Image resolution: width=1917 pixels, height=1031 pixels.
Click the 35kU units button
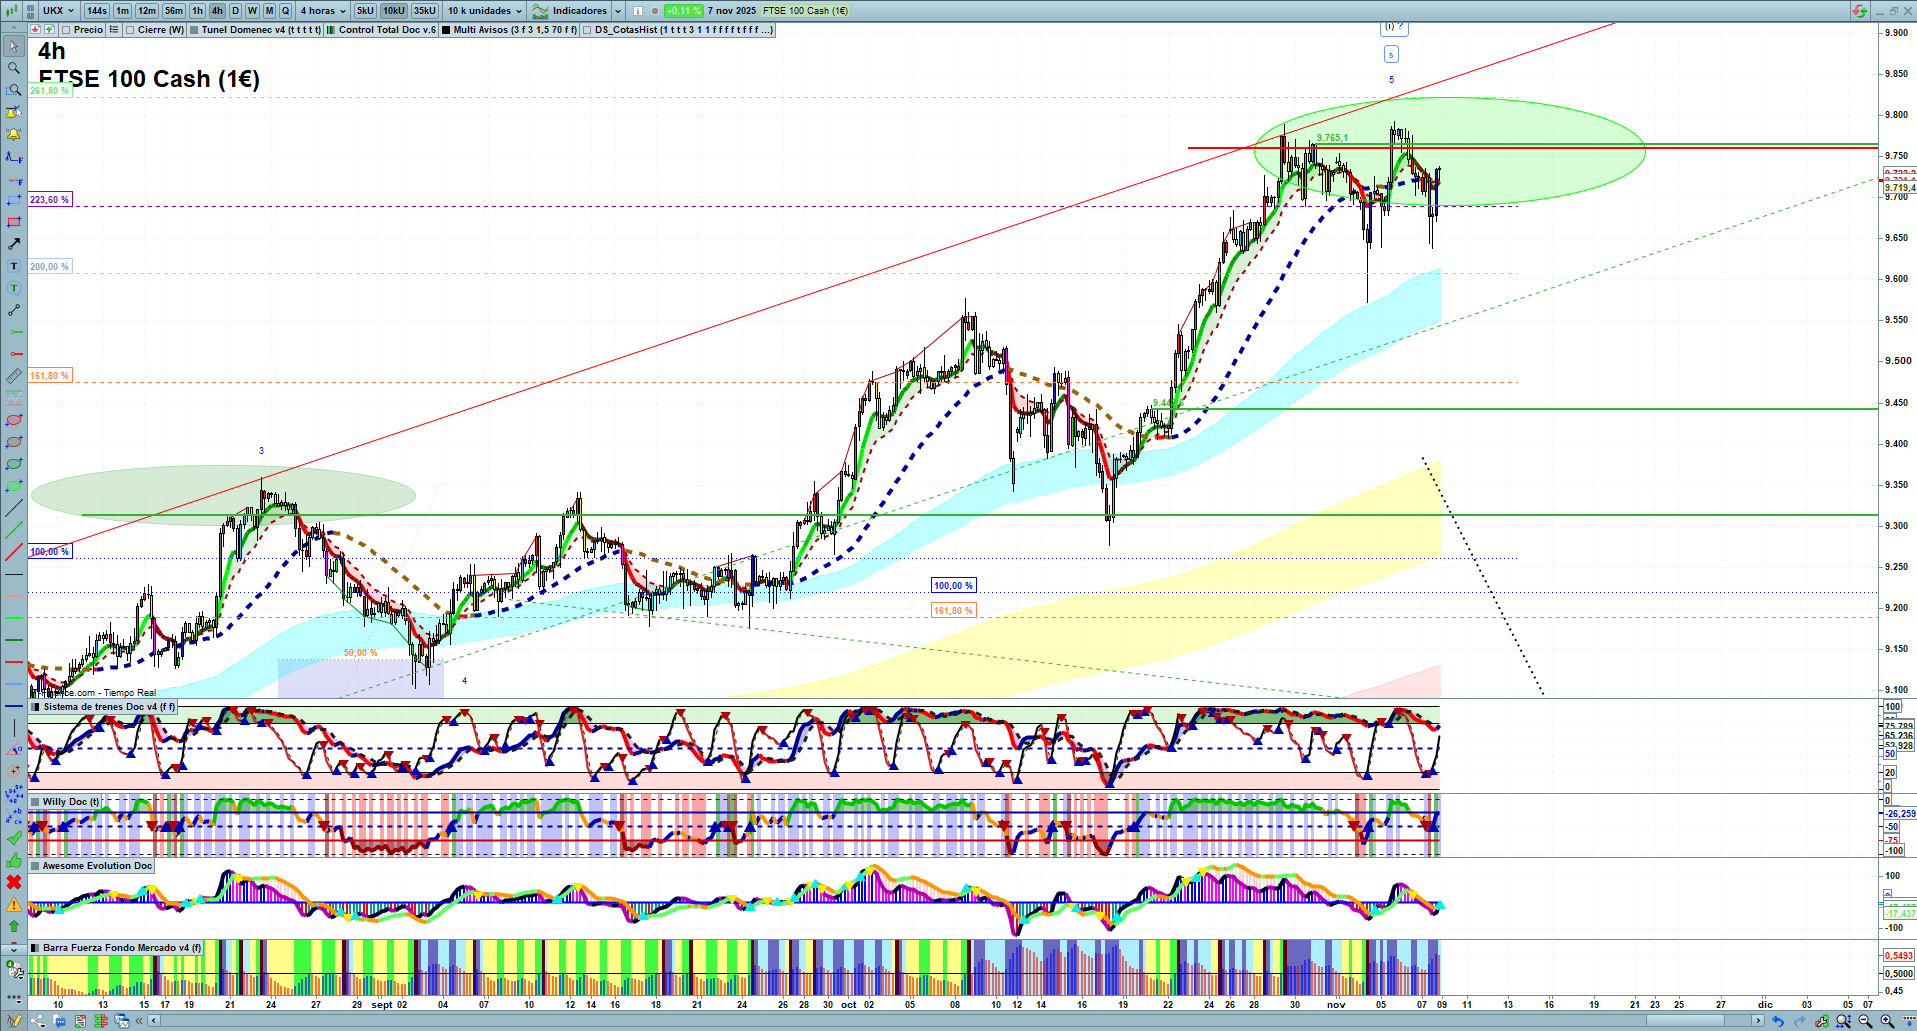(x=425, y=11)
